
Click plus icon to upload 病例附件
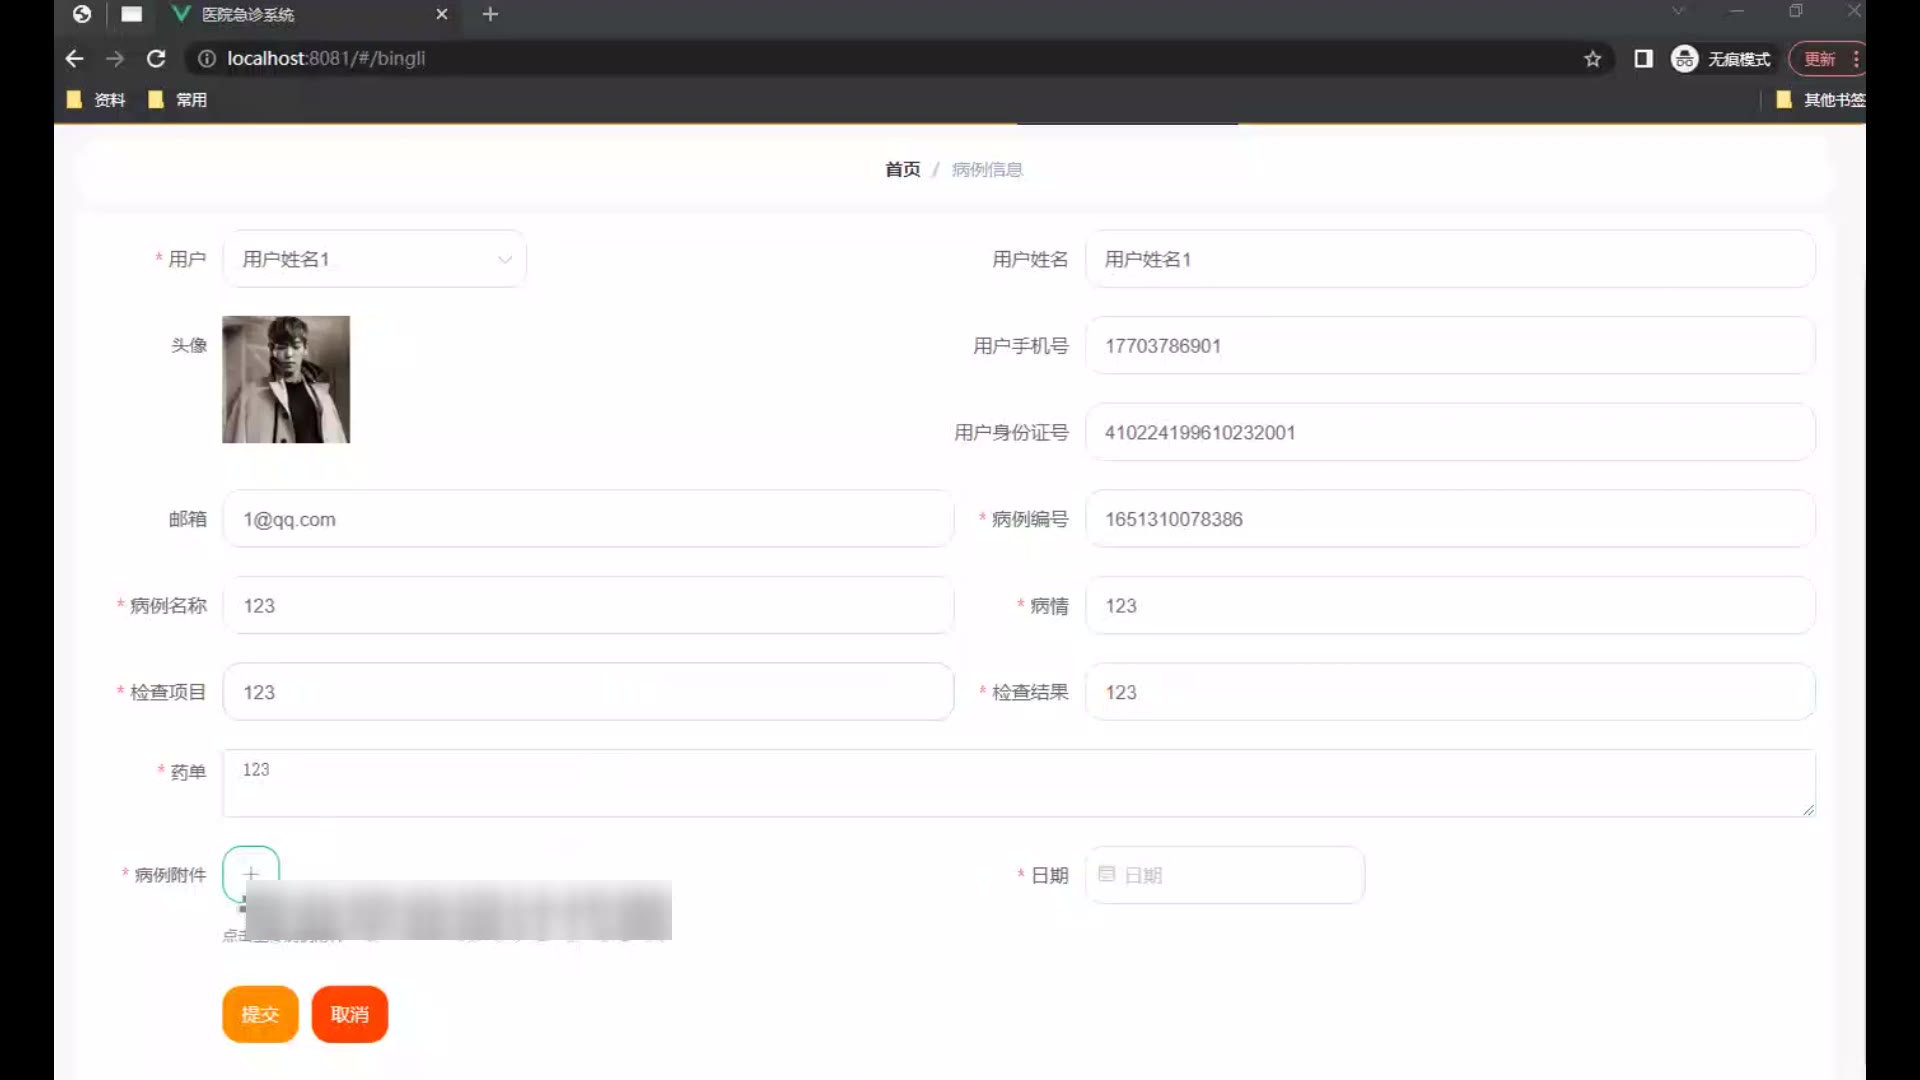(x=251, y=874)
